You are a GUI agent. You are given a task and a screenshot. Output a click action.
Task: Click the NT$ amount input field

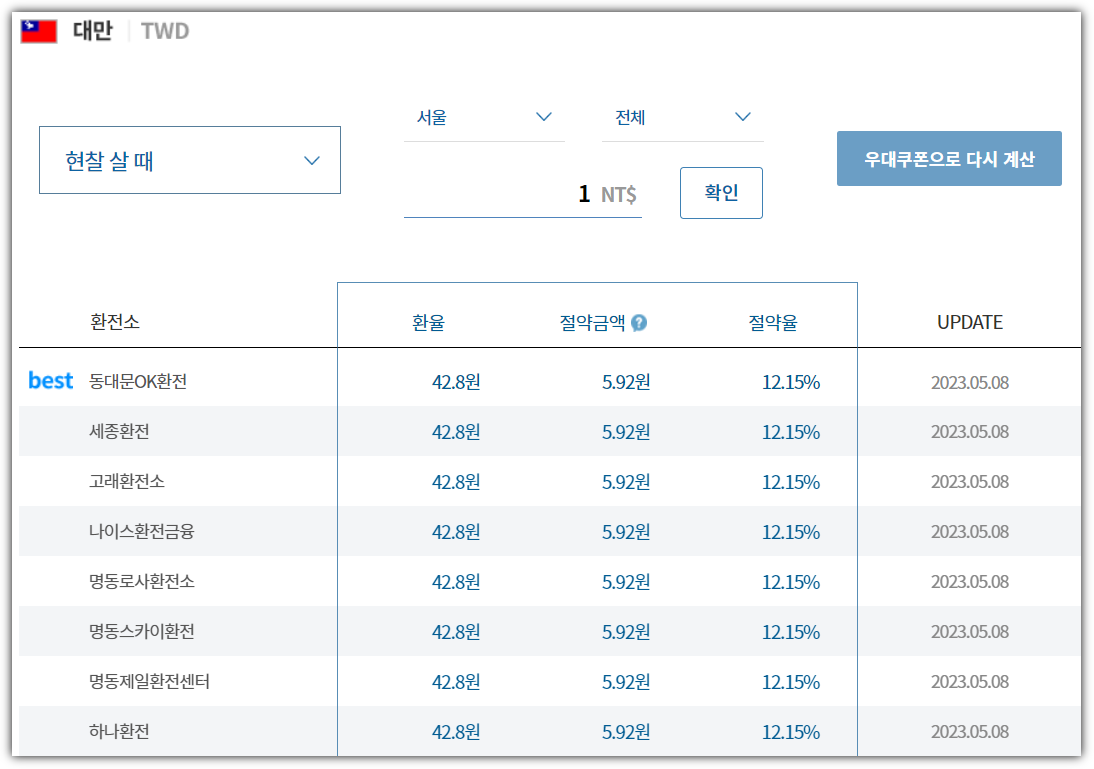(x=523, y=193)
